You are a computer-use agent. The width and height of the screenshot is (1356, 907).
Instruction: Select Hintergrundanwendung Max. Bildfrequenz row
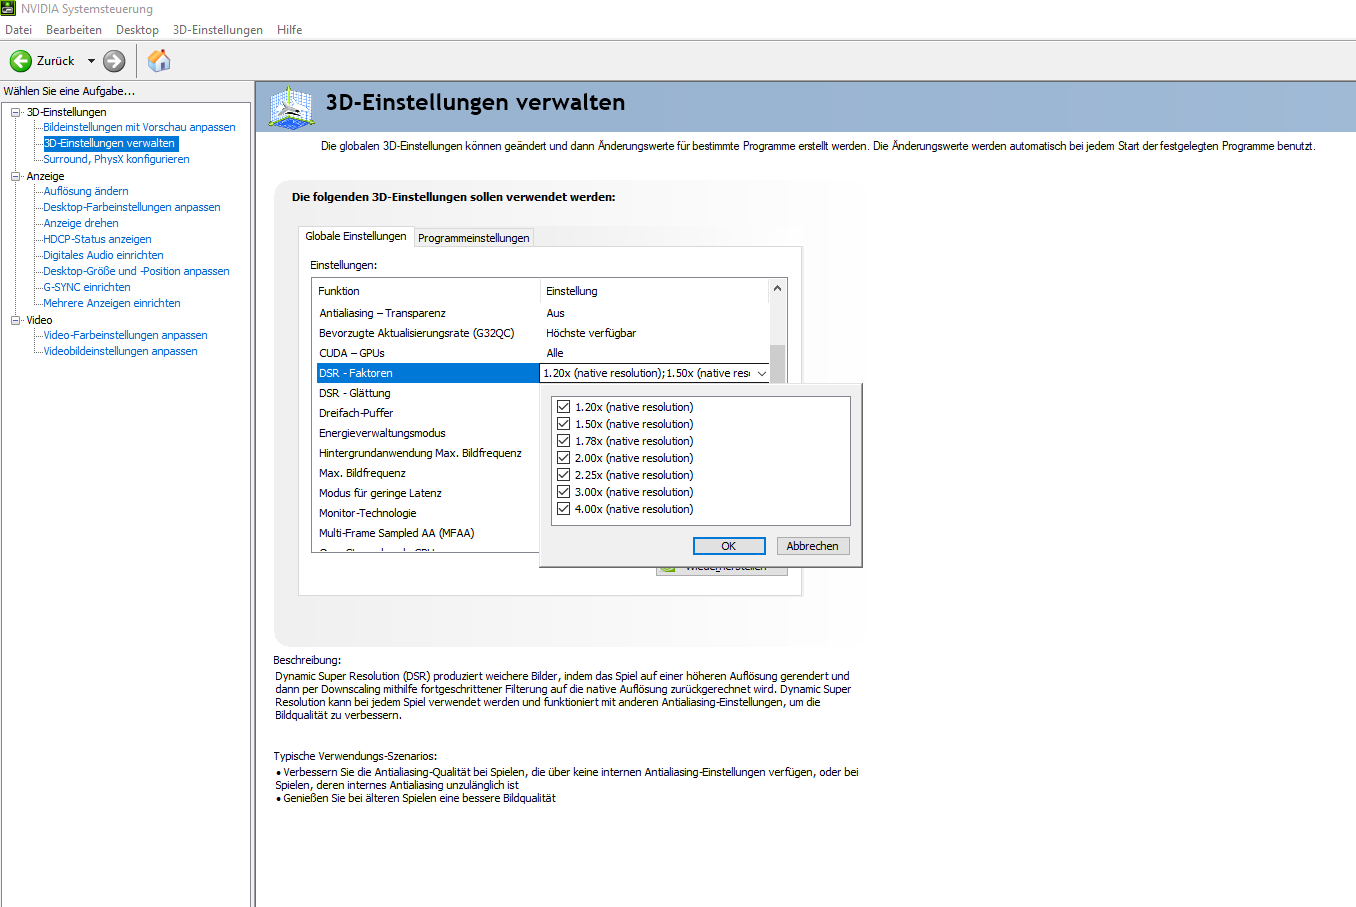pos(428,453)
